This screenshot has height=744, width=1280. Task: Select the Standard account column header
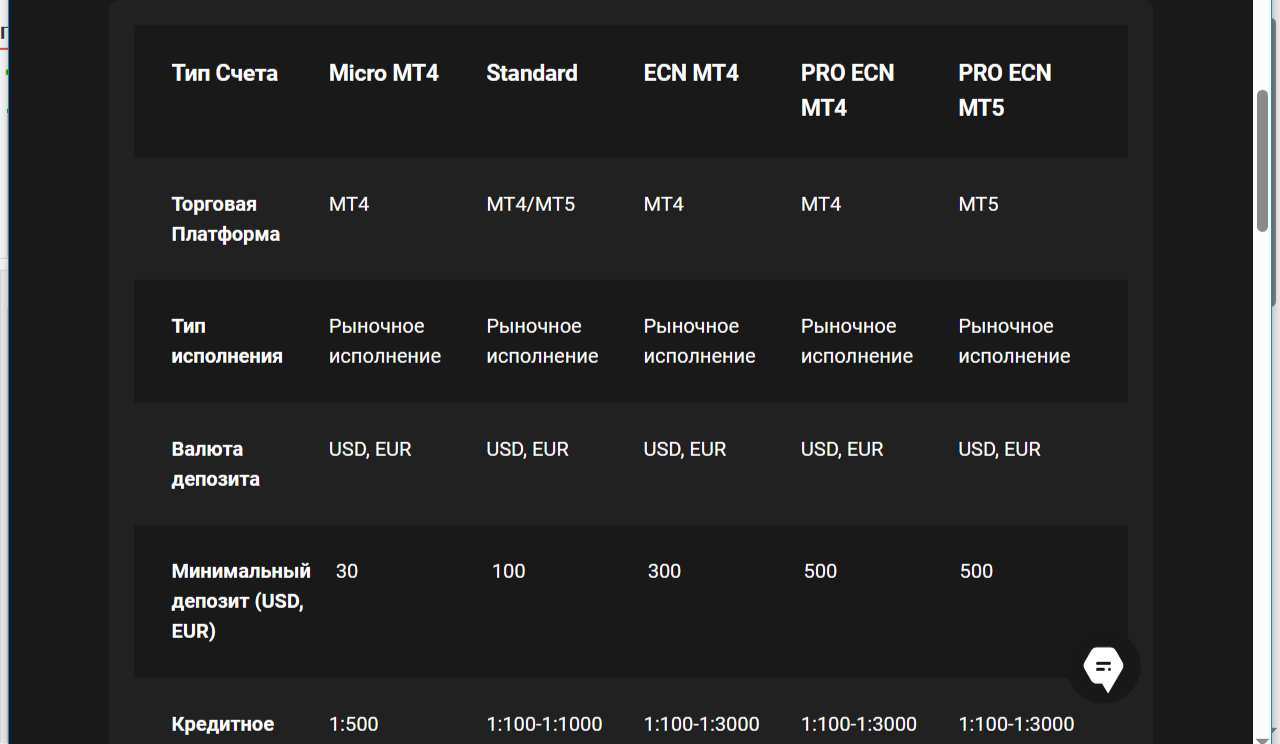point(531,73)
